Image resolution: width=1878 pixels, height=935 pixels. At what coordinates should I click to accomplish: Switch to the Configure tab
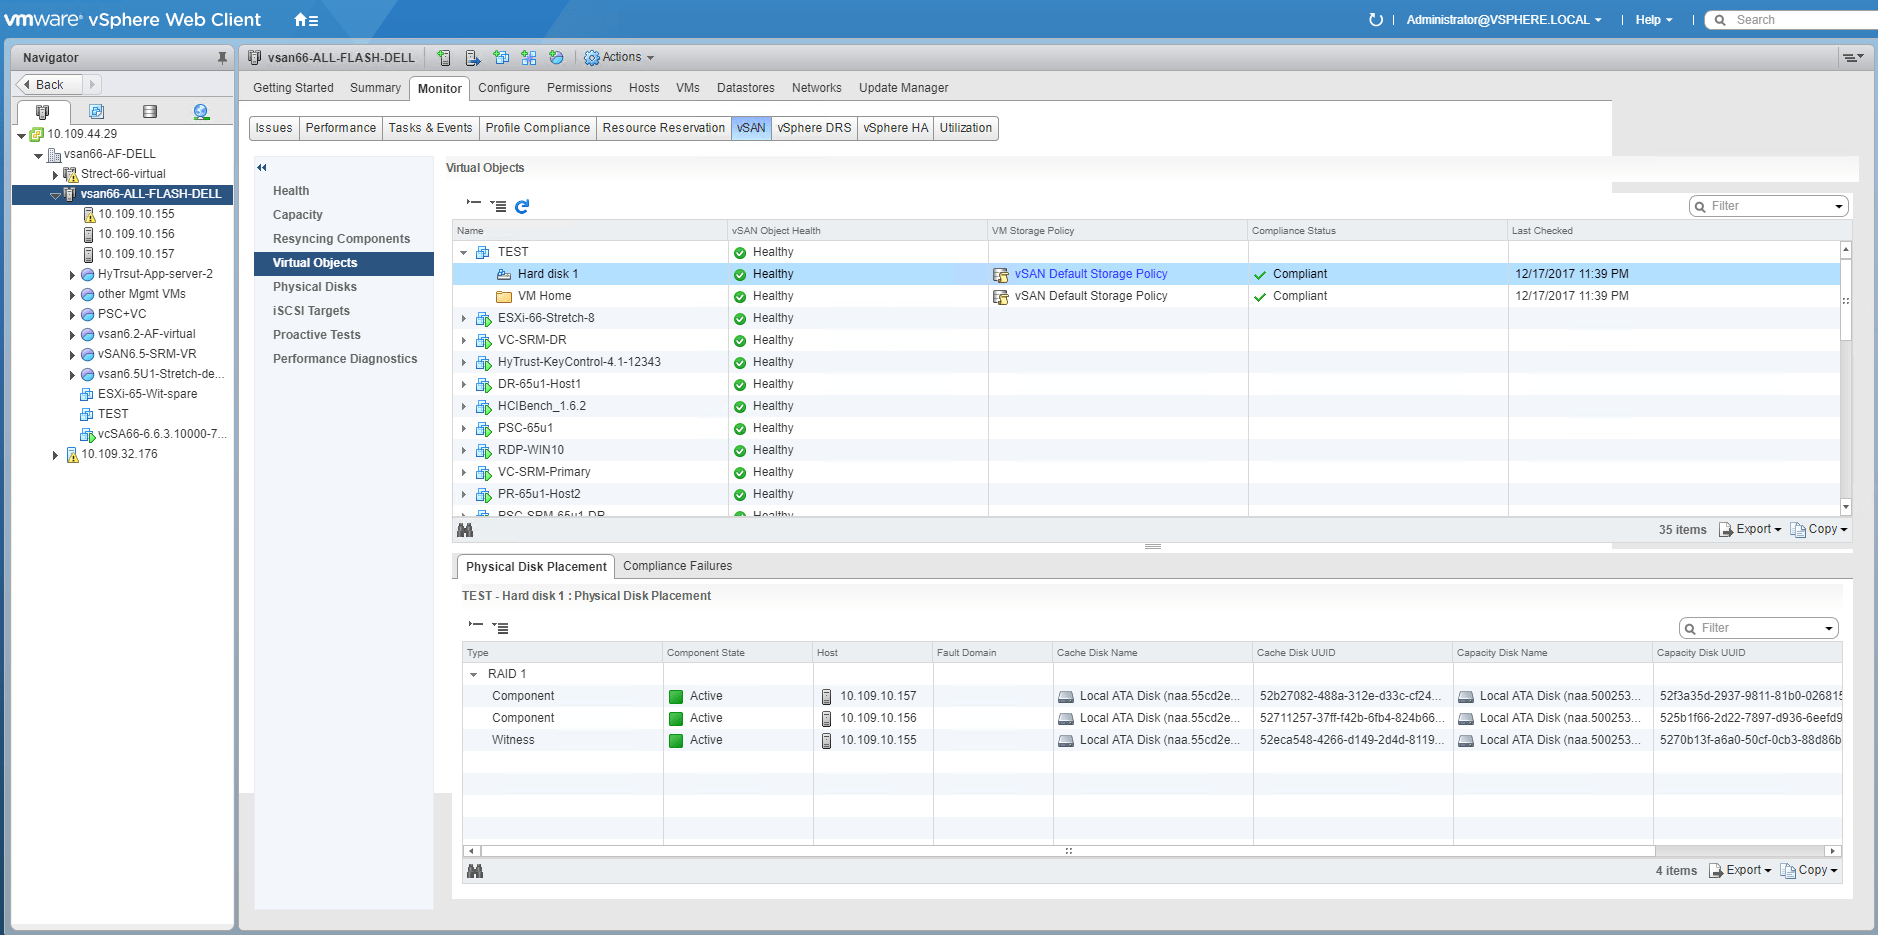tap(503, 88)
